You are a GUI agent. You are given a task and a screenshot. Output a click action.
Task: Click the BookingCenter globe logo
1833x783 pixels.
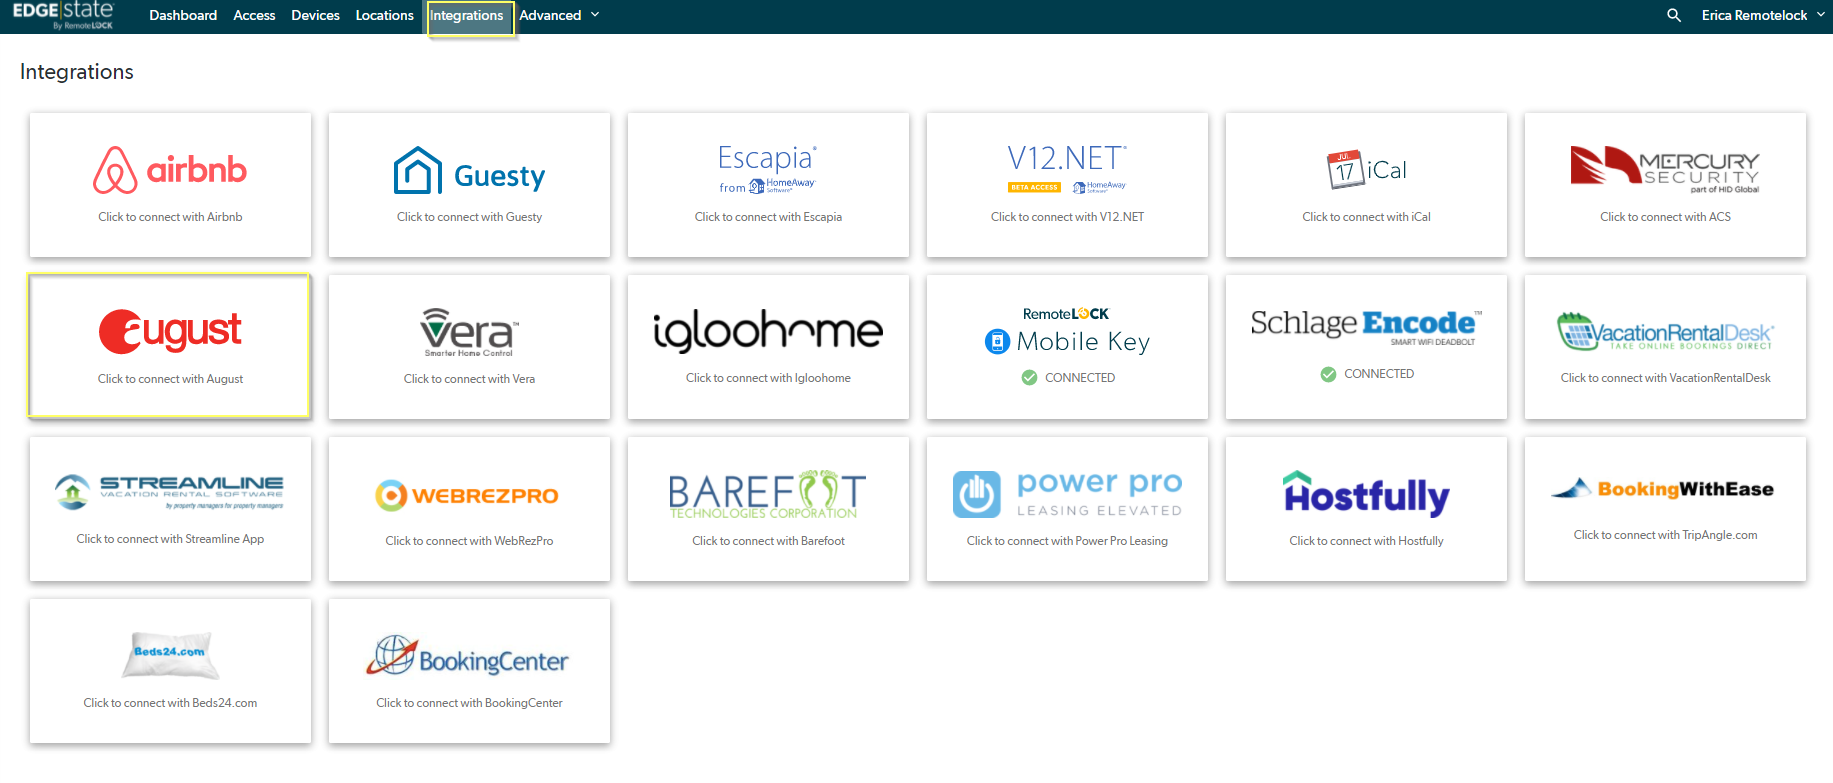point(391,656)
